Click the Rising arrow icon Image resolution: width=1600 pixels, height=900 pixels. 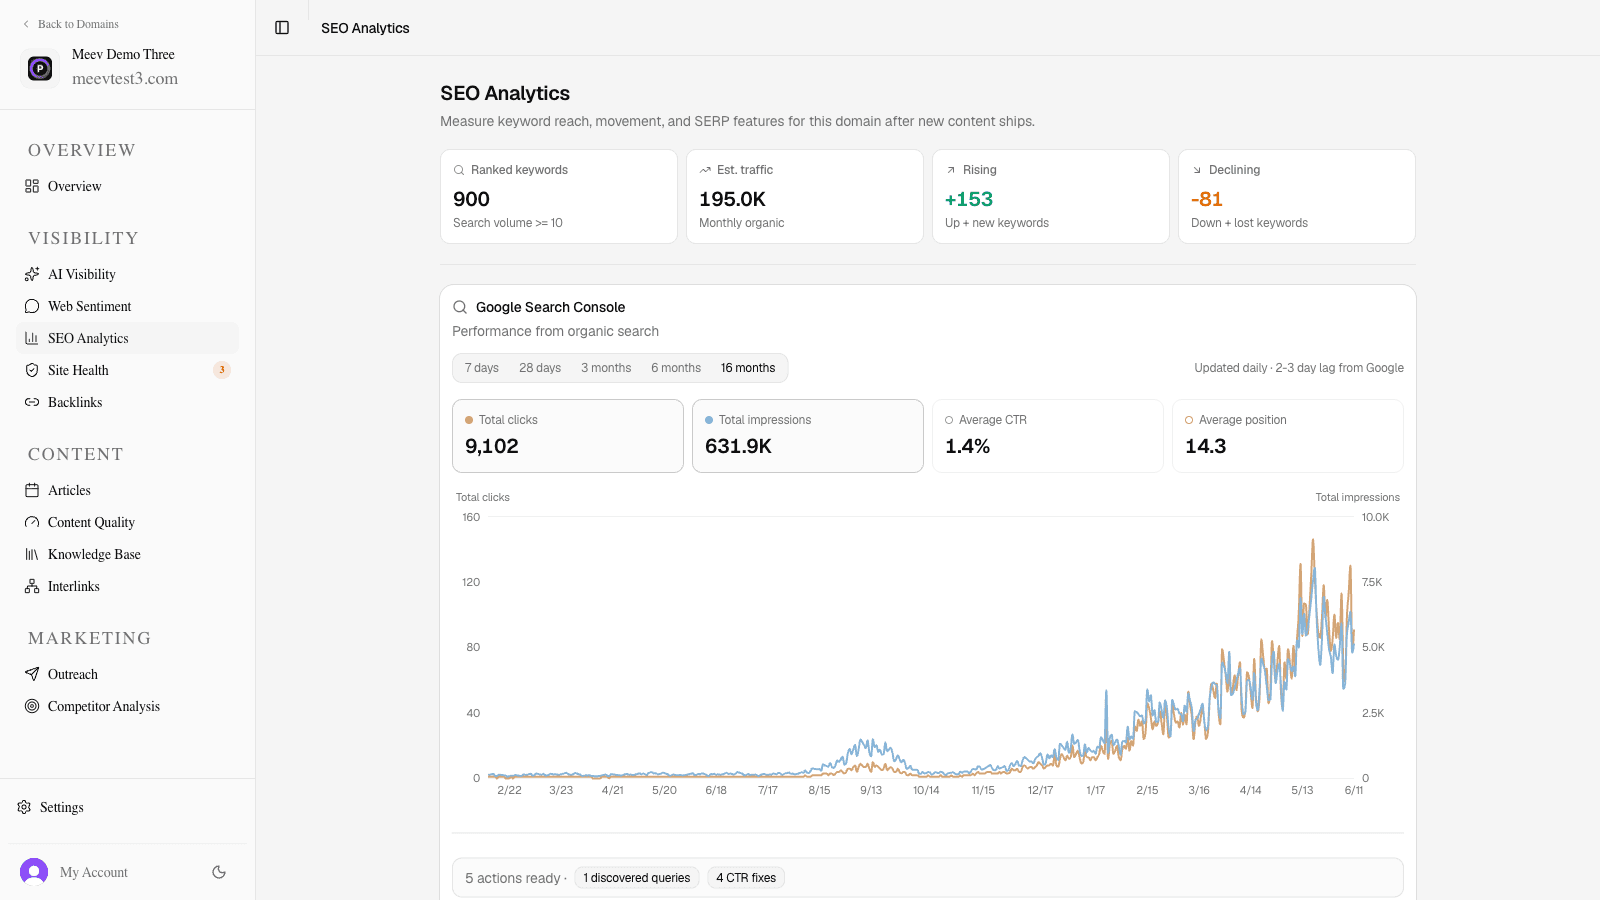[x=951, y=170]
